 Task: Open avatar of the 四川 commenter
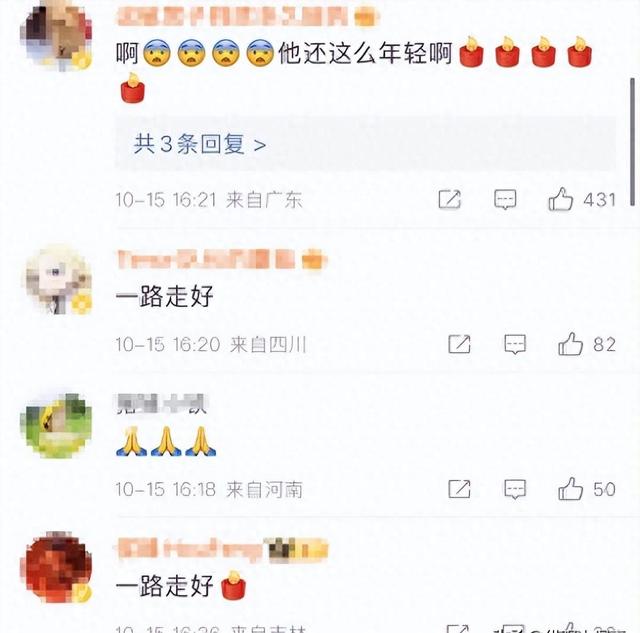pyautogui.click(x=57, y=280)
